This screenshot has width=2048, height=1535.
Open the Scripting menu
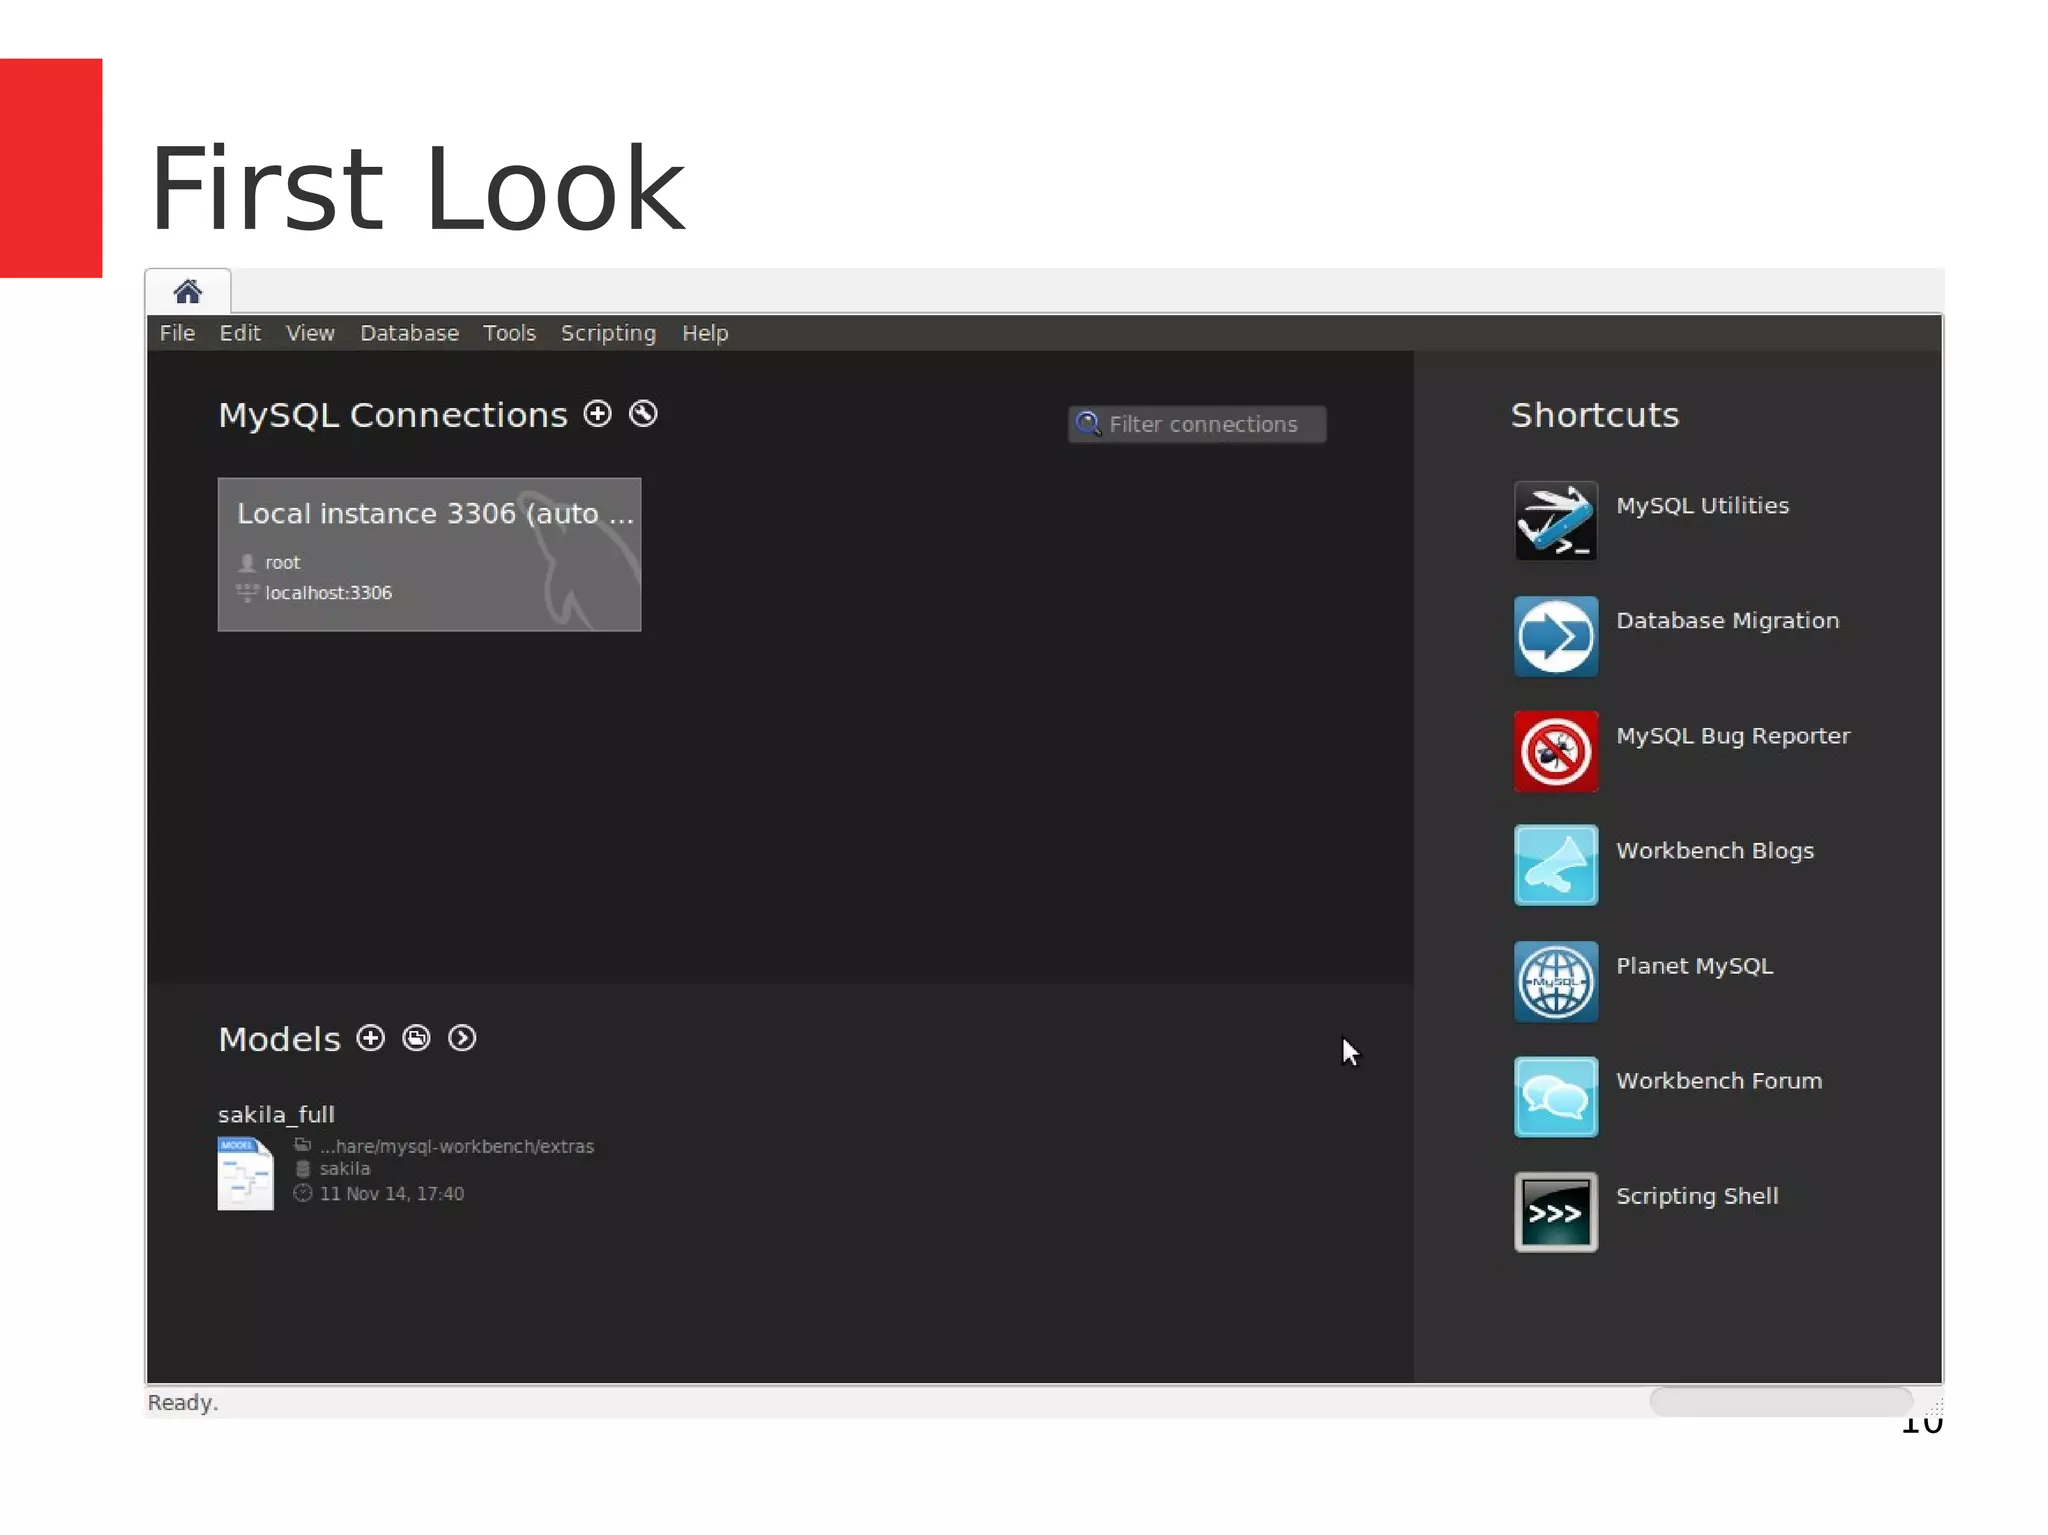coord(608,333)
